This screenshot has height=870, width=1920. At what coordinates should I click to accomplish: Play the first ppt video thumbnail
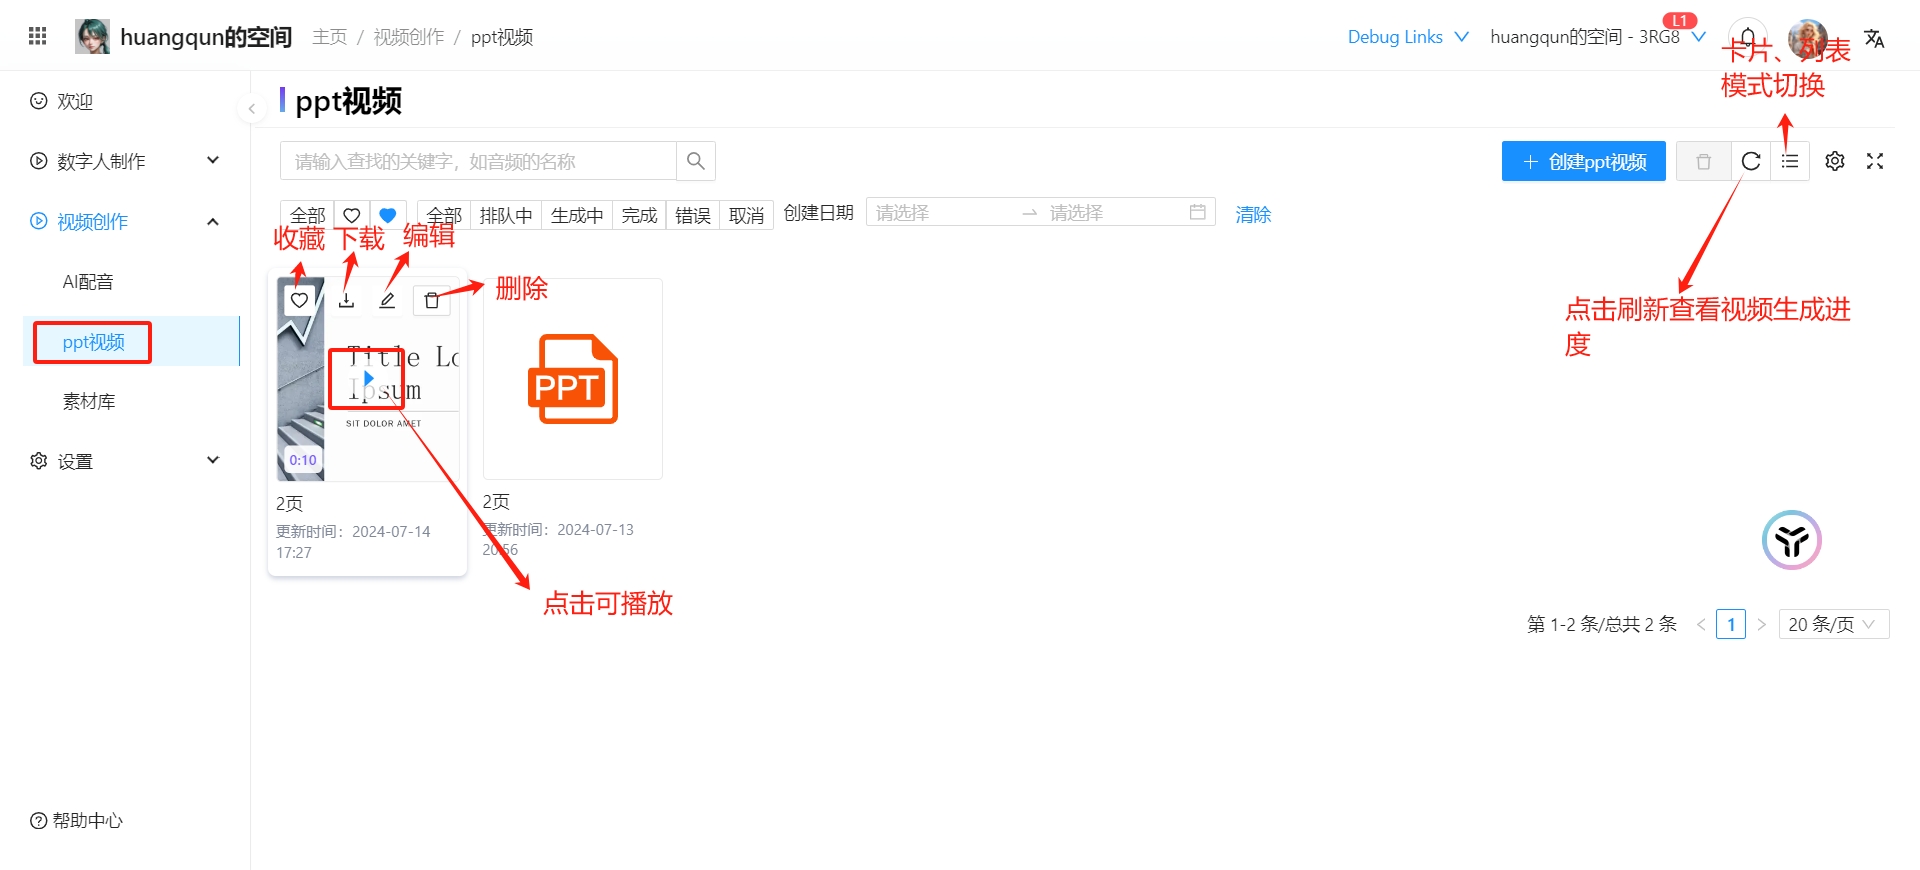[368, 378]
